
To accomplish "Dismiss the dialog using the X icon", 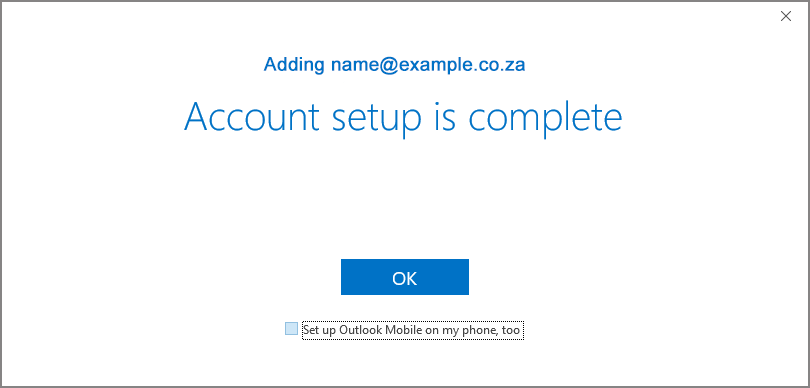I will pyautogui.click(x=786, y=16).
